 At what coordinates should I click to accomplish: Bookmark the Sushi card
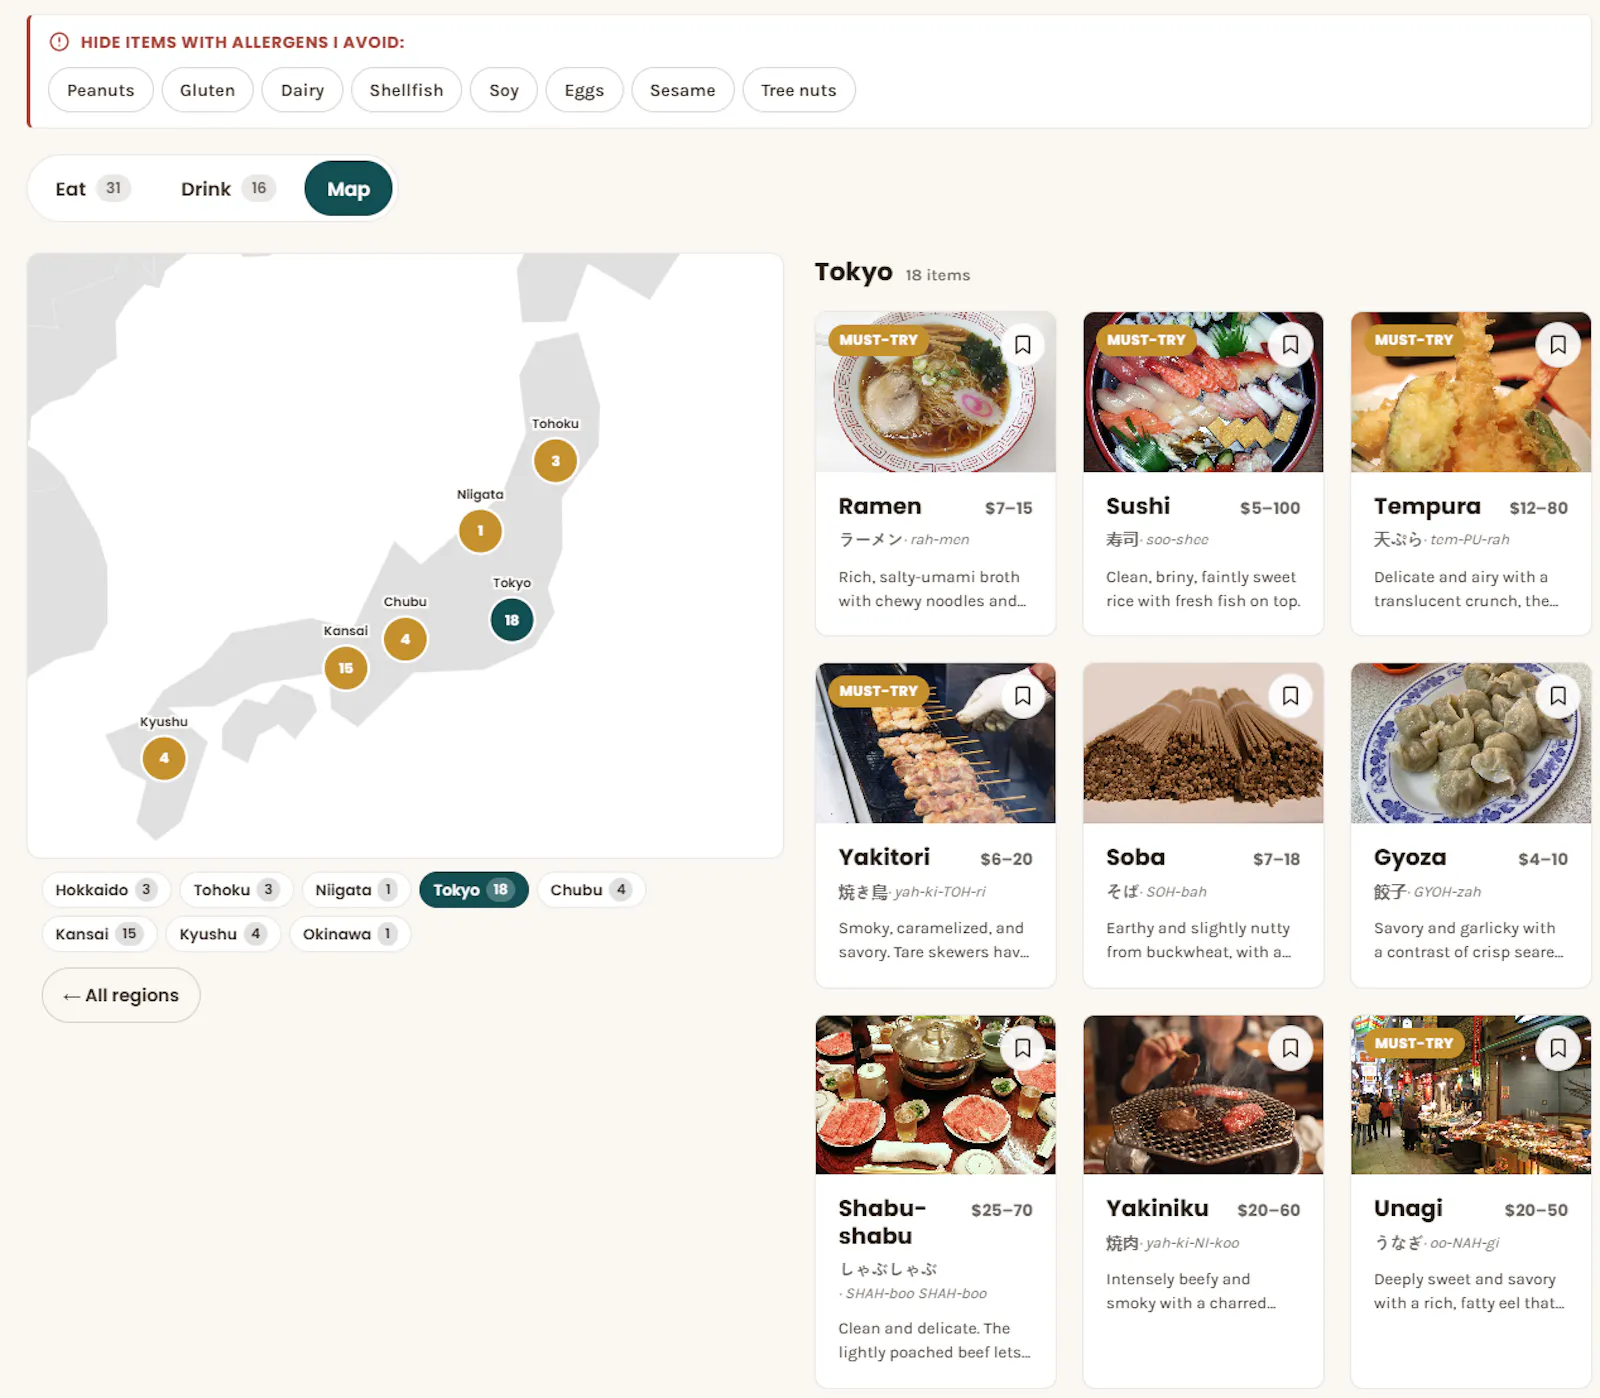tap(1290, 345)
